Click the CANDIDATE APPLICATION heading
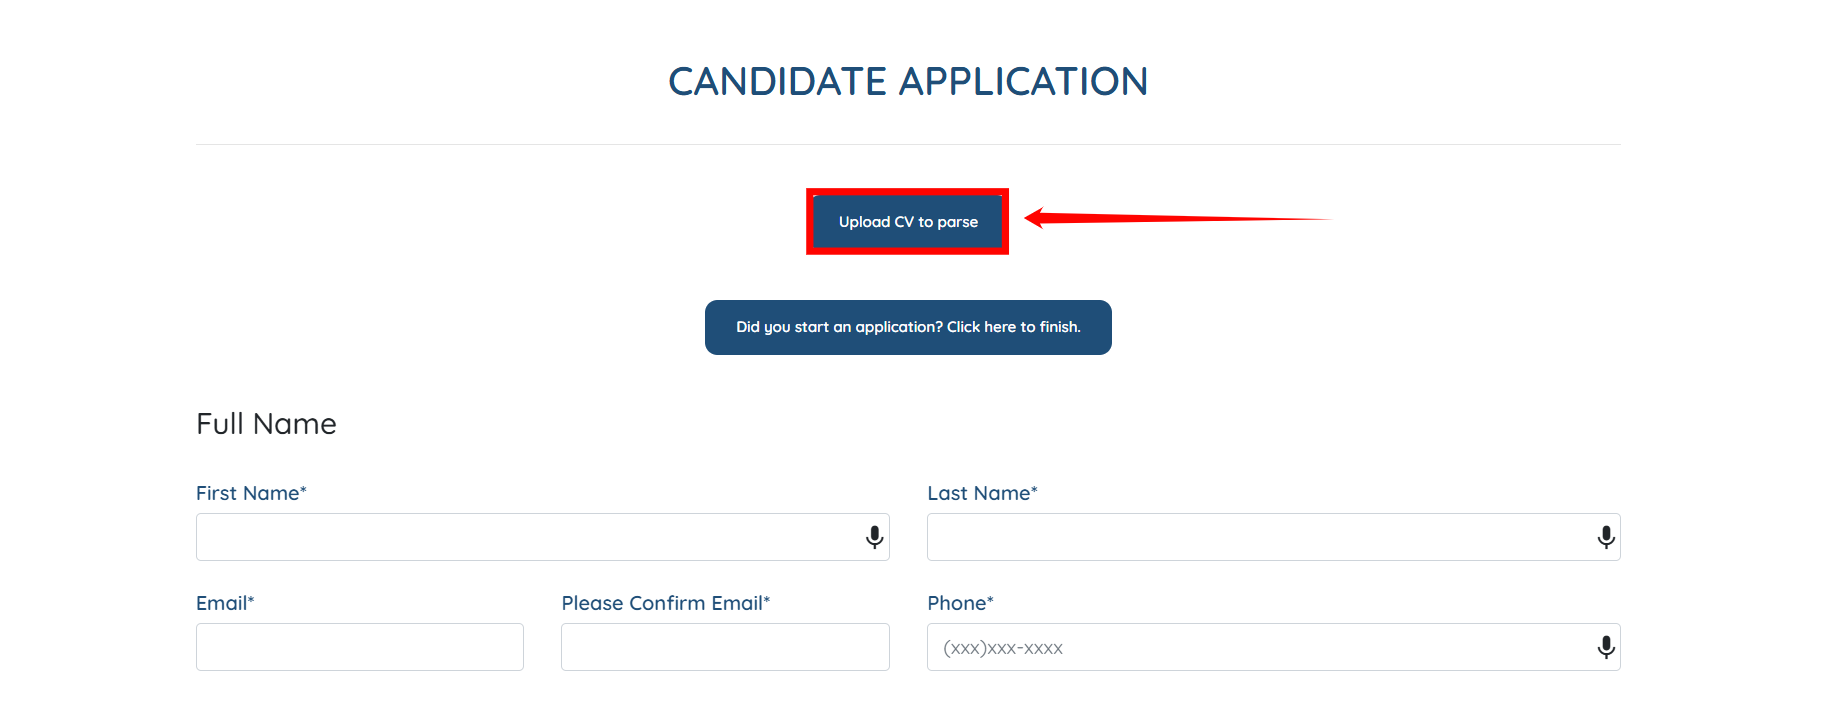This screenshot has height=704, width=1847. click(908, 81)
